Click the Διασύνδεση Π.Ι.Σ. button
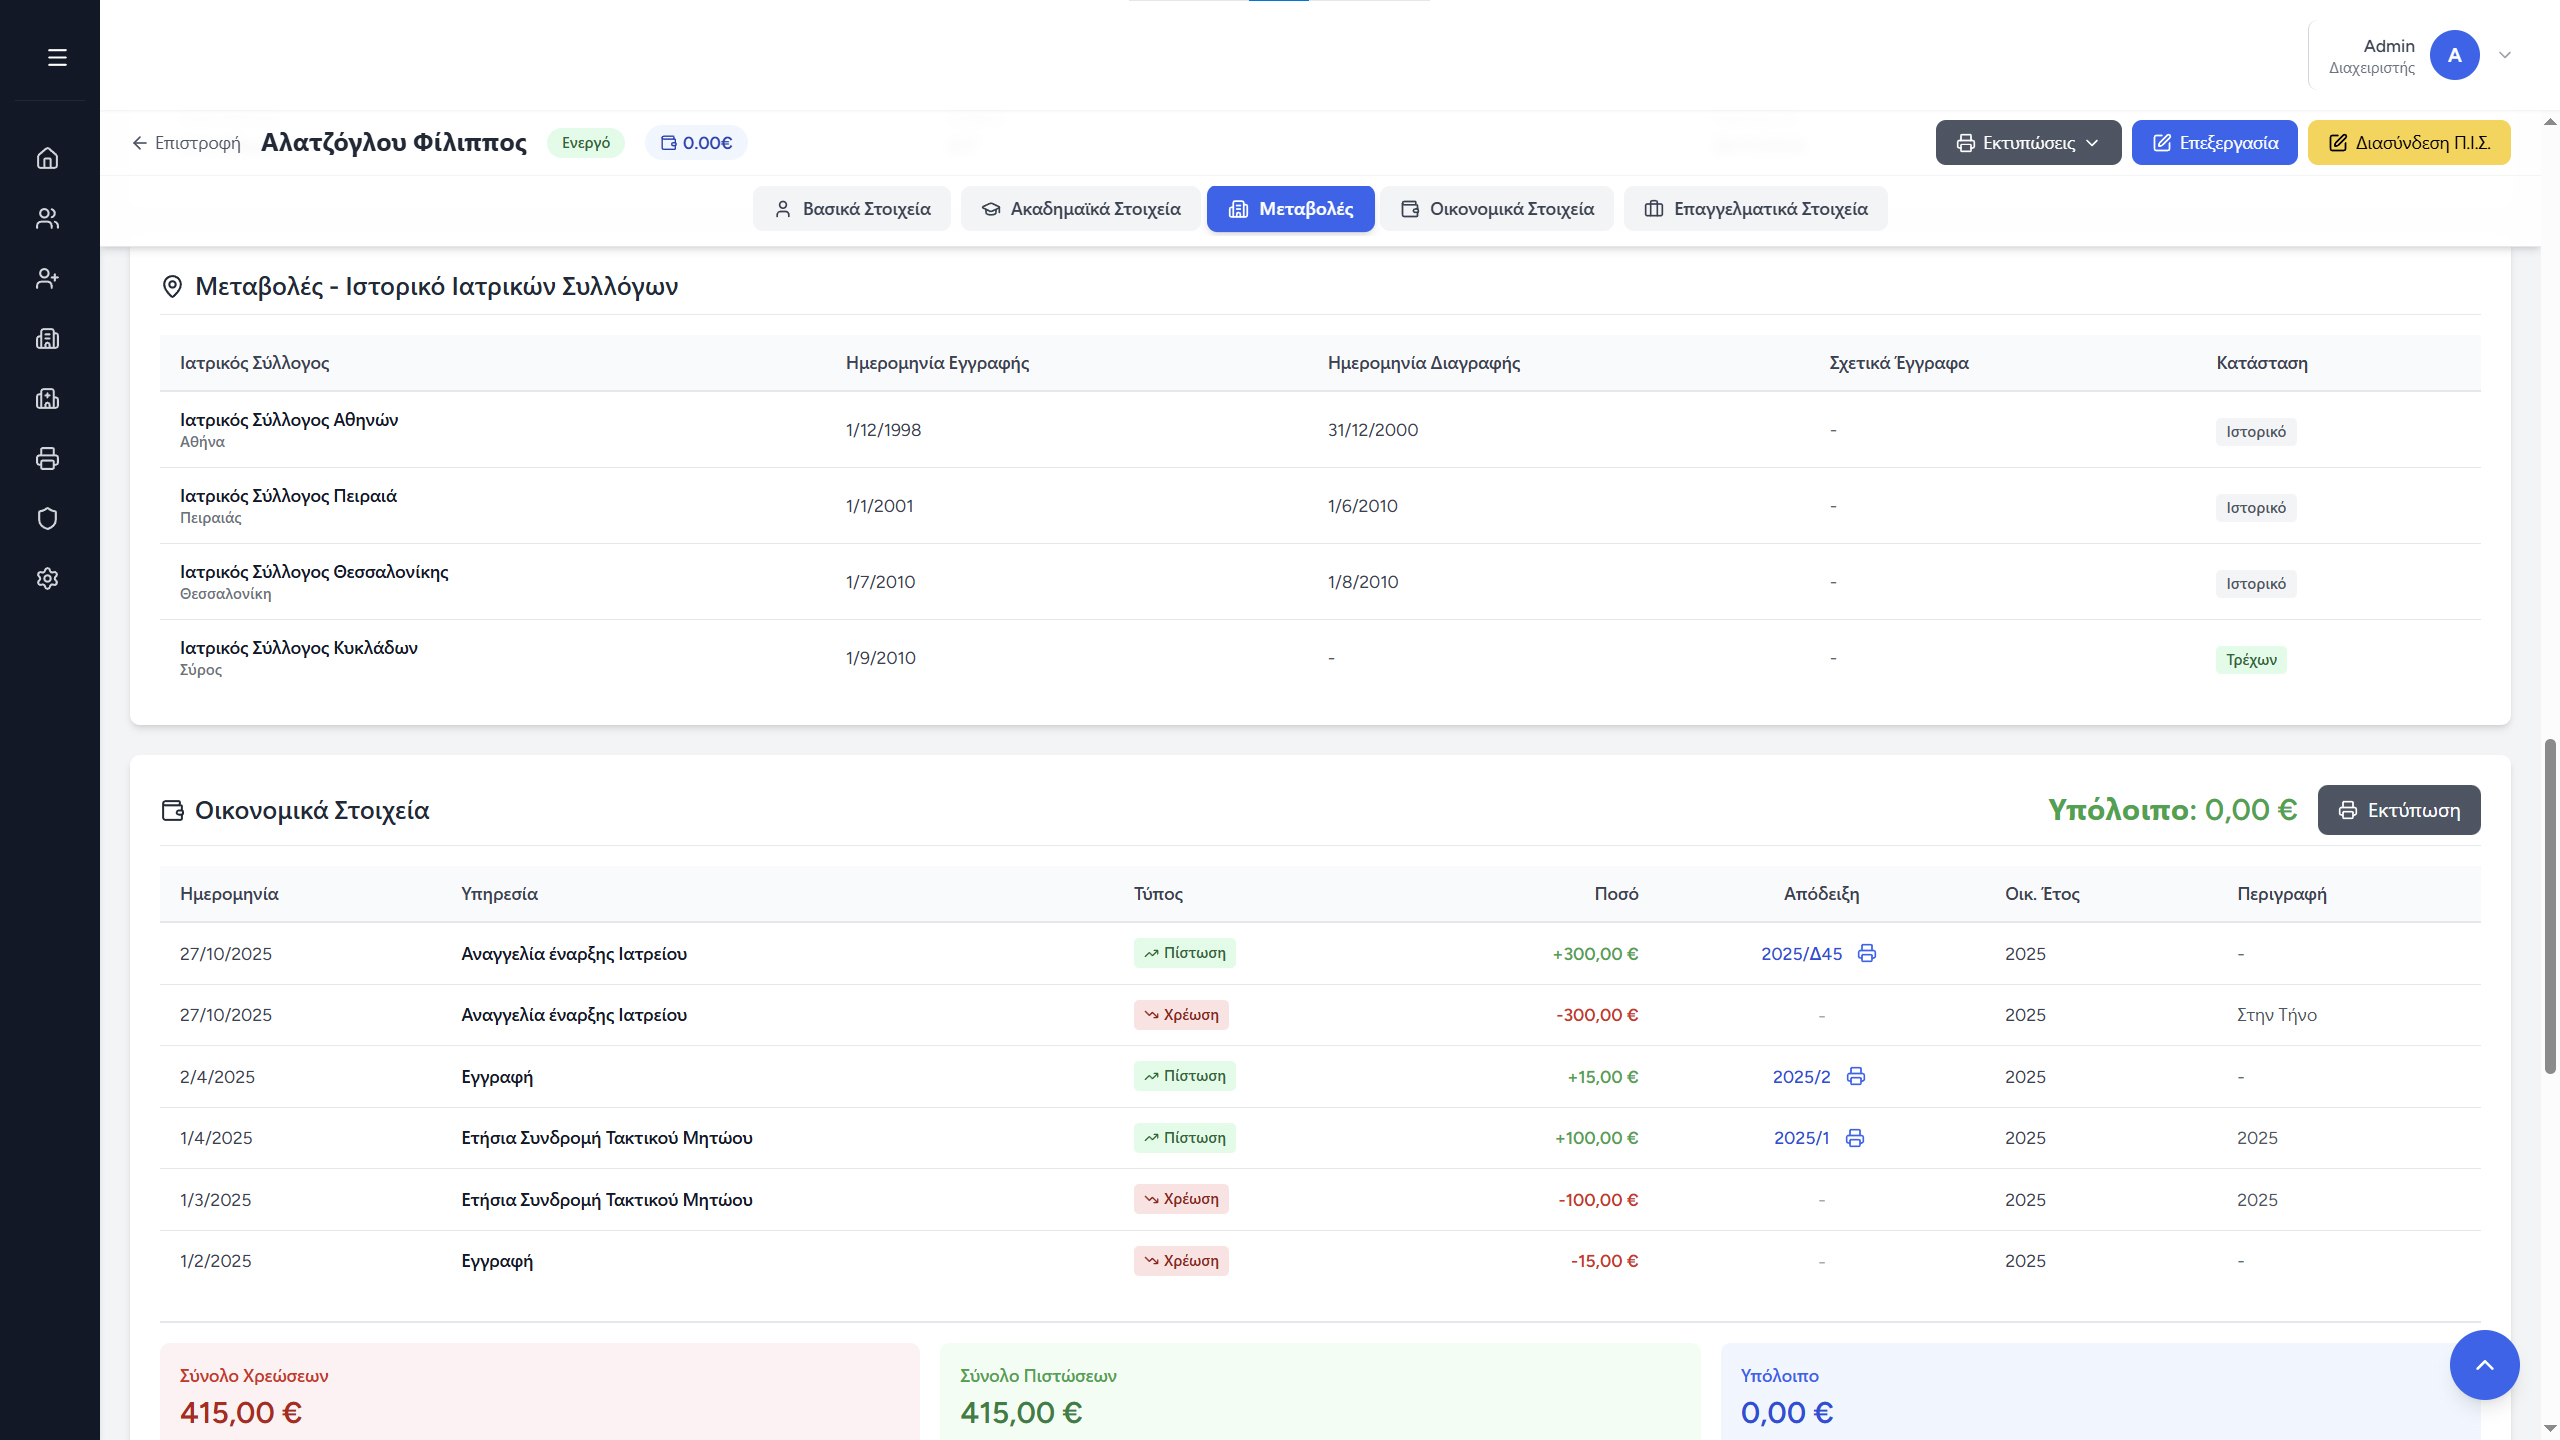Image resolution: width=2560 pixels, height=1440 pixels. click(x=2408, y=143)
